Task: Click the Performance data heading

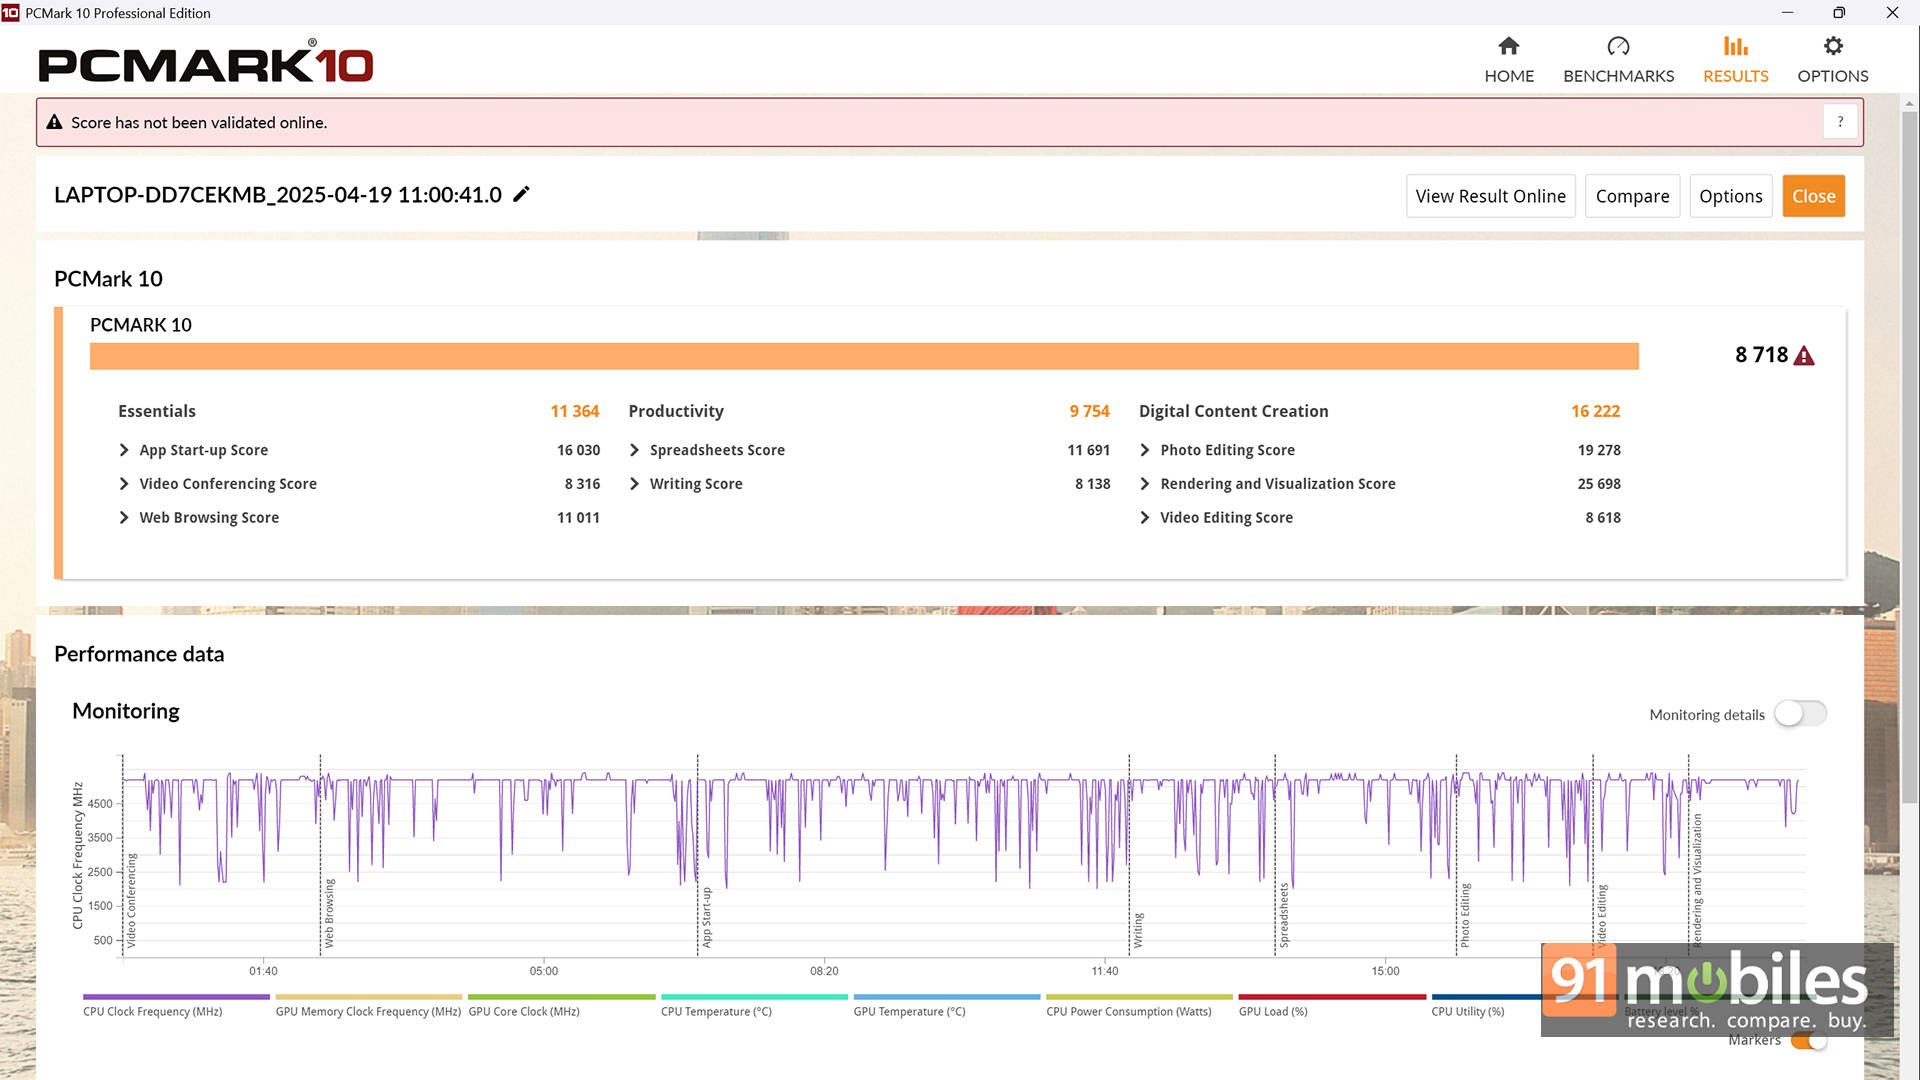Action: click(139, 654)
